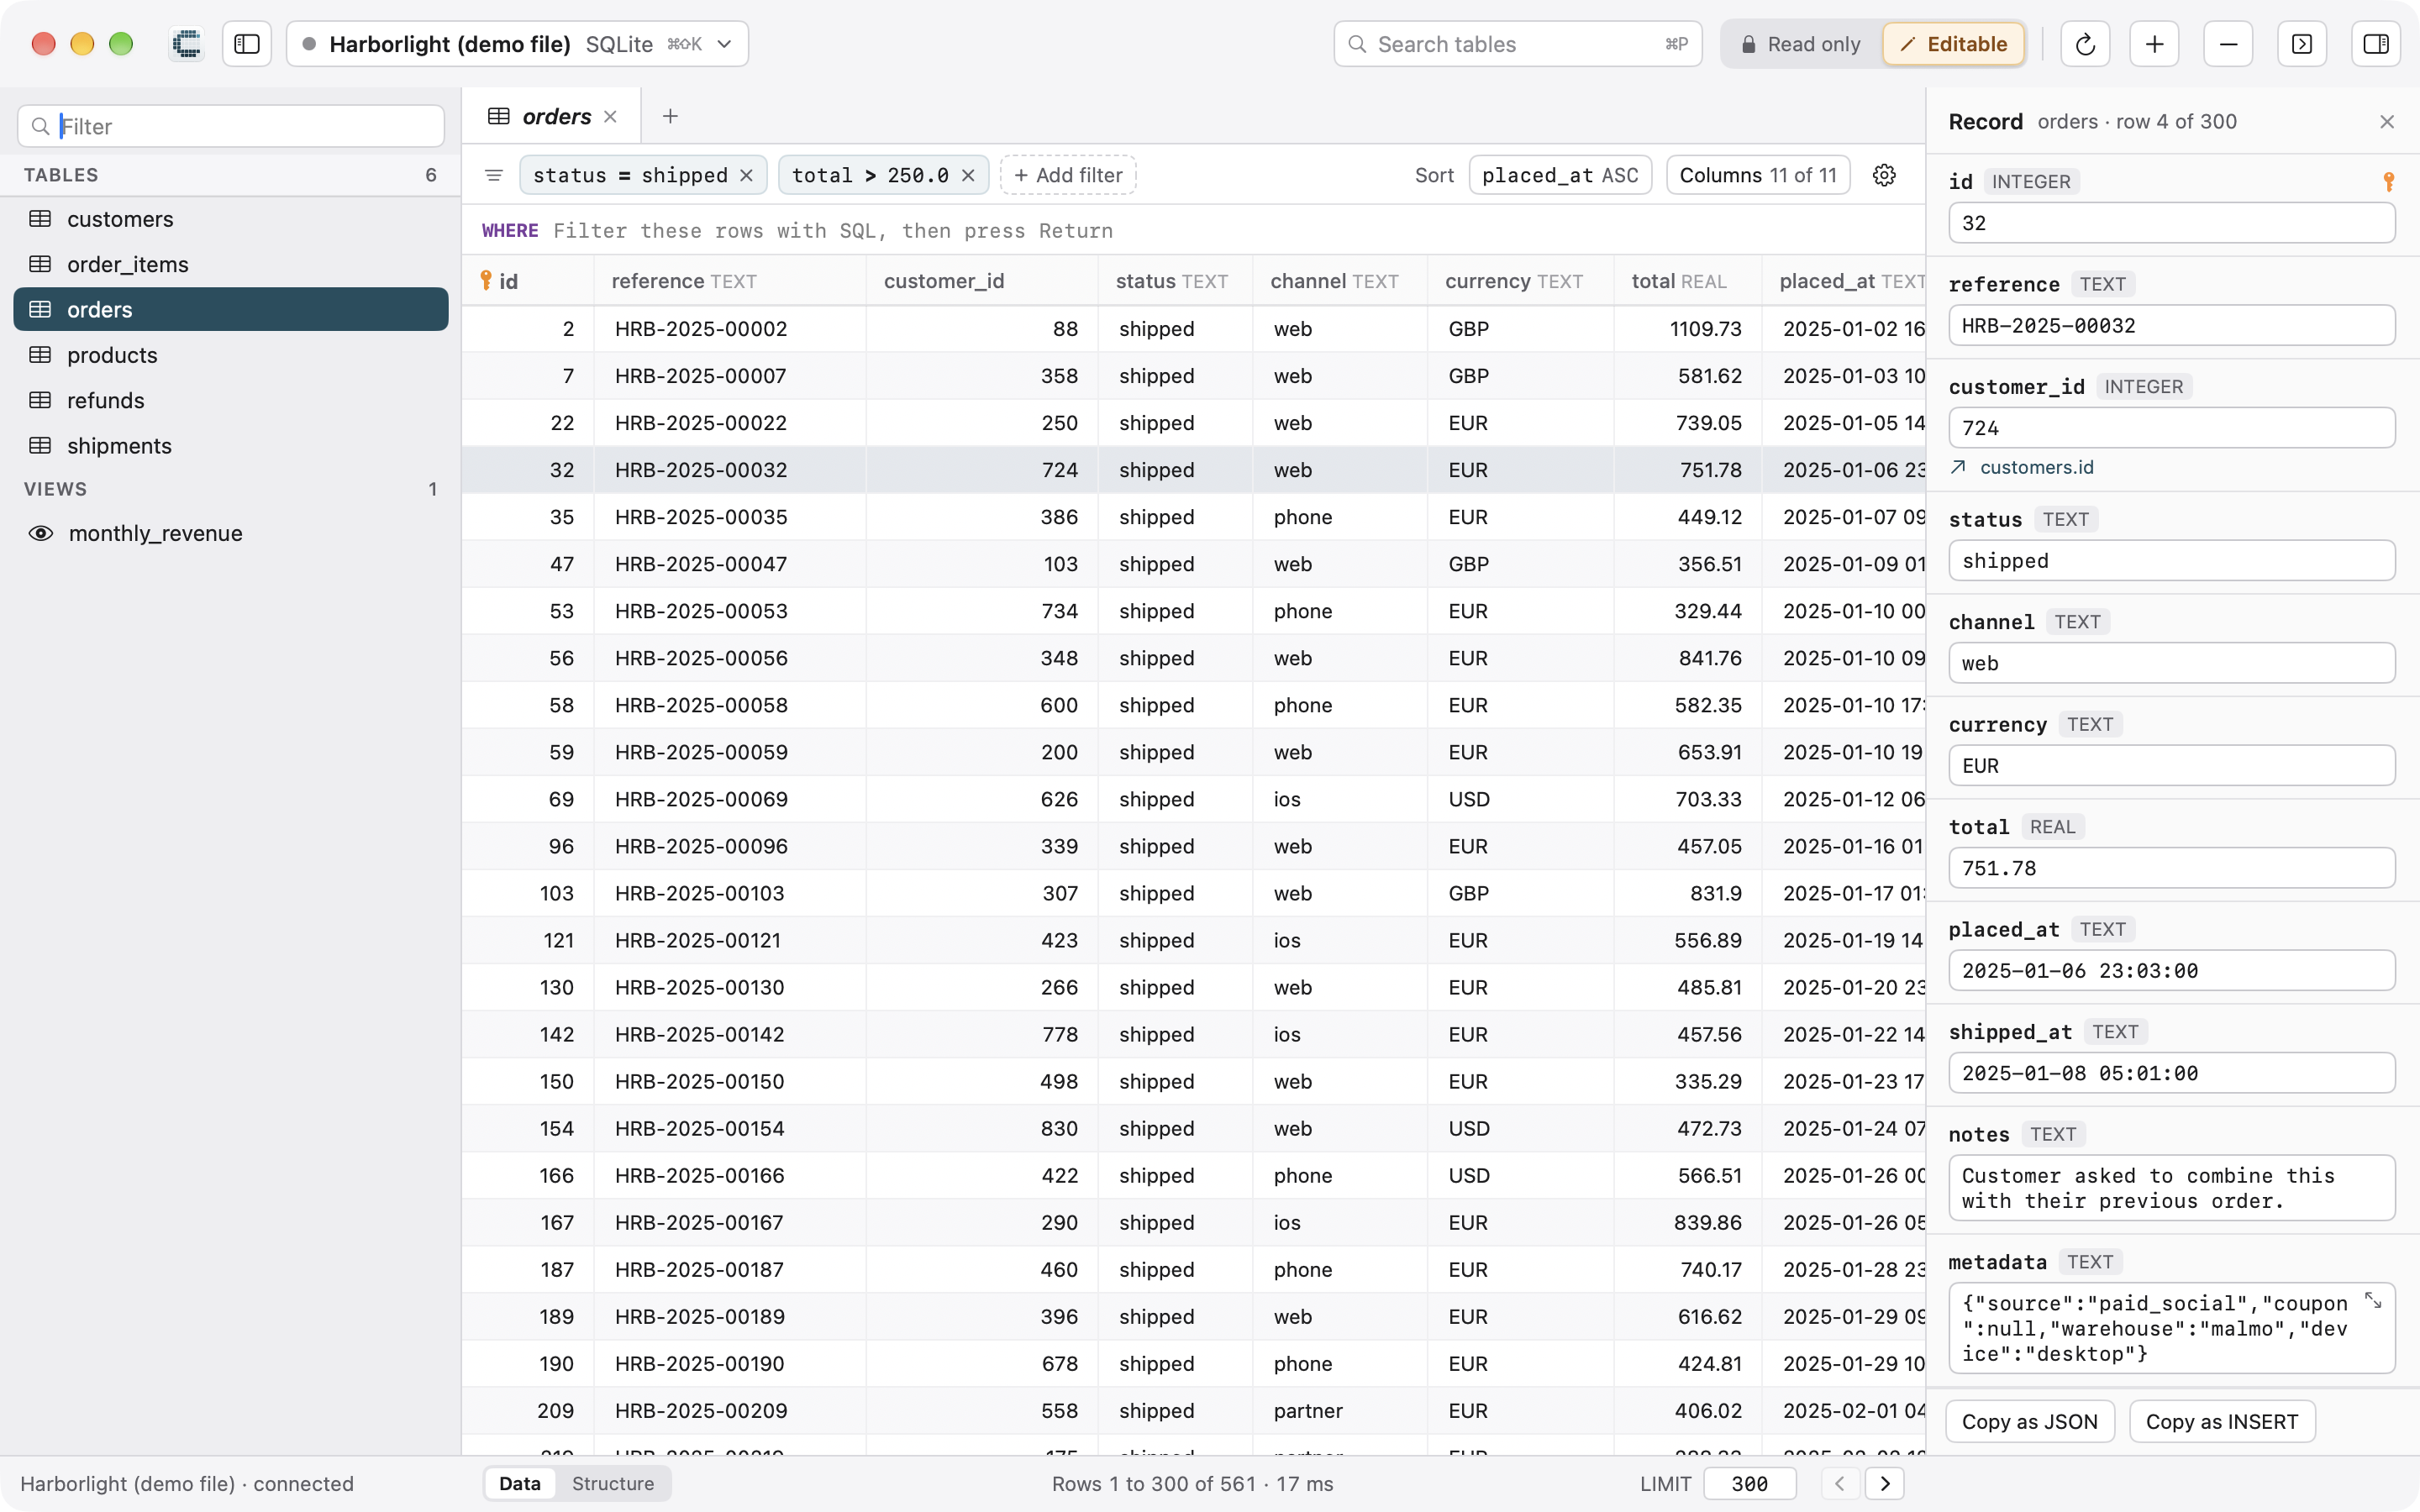Switch to Editable mode
Screen dimensions: 2420x1512
(1953, 44)
